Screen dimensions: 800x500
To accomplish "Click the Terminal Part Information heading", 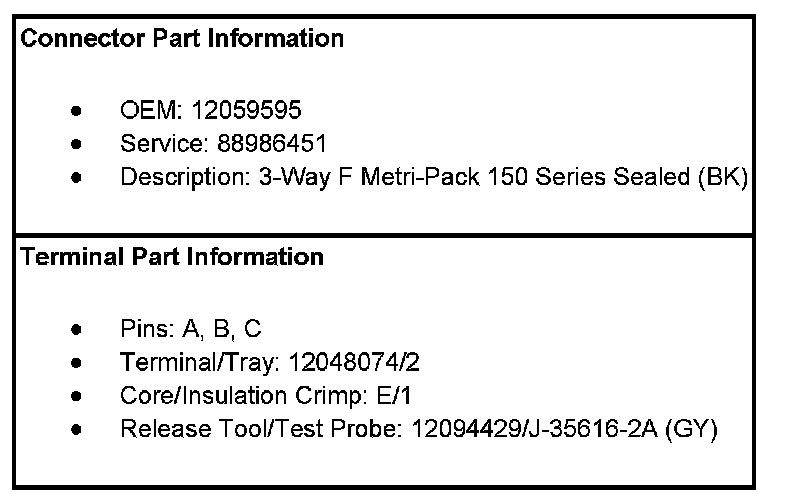I will 172,257.
